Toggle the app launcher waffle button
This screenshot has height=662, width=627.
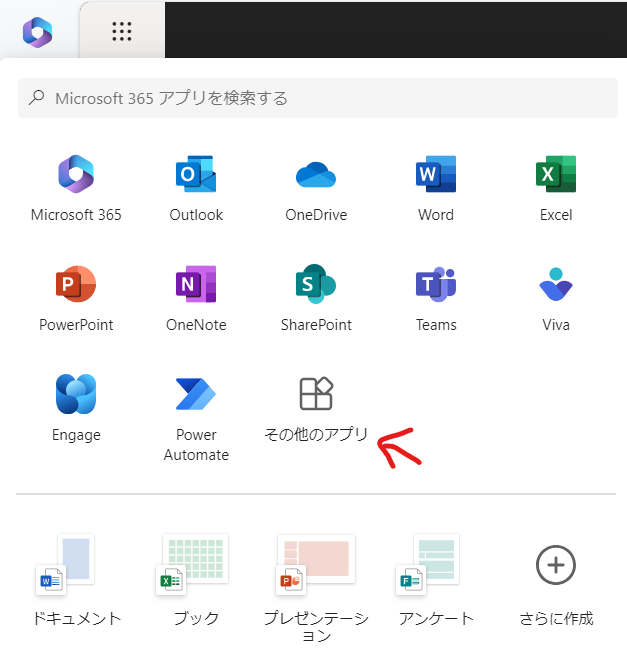point(122,32)
